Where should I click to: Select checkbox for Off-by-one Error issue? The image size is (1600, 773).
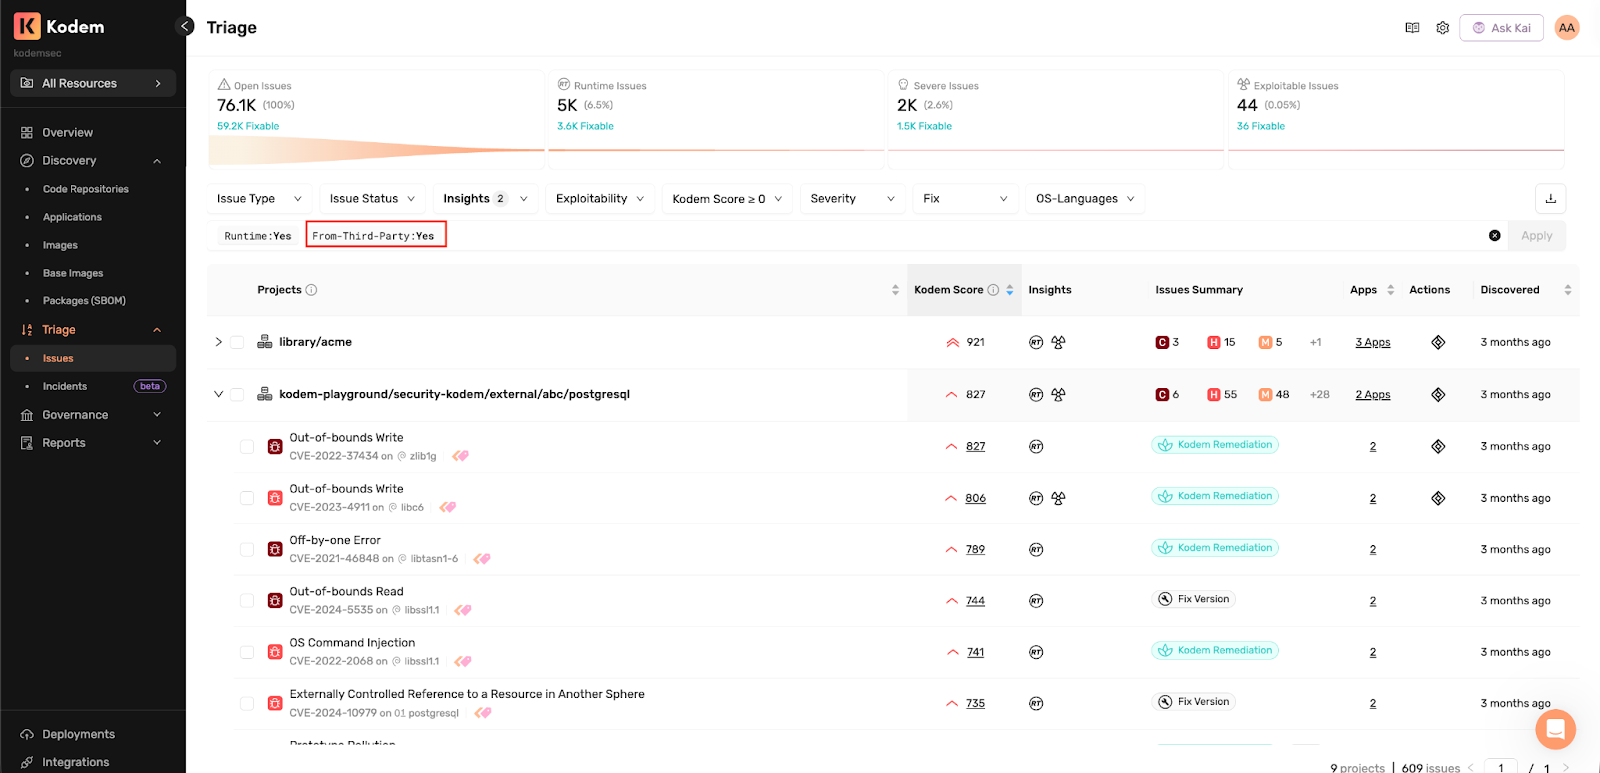coord(247,549)
